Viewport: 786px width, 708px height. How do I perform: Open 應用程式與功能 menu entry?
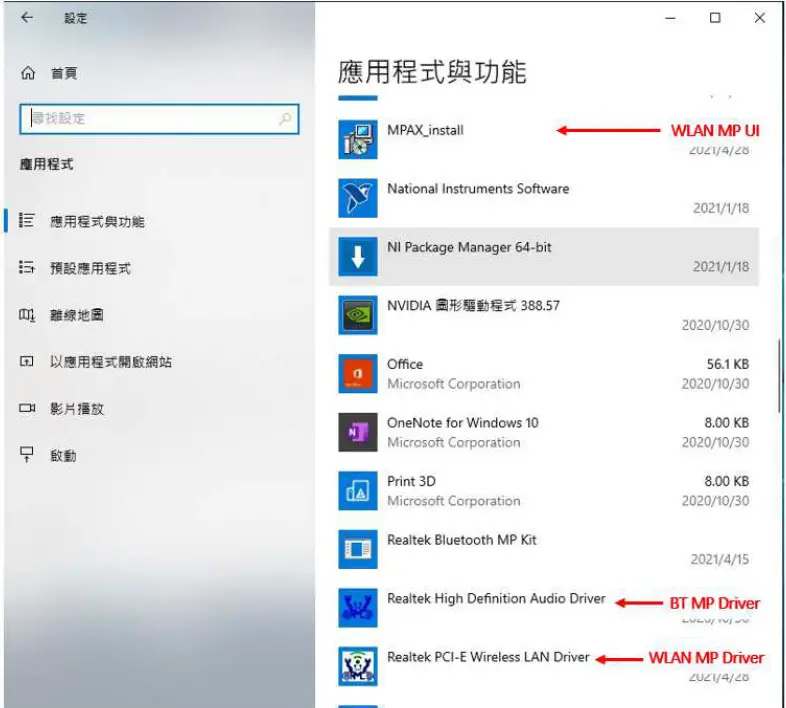(x=97, y=222)
